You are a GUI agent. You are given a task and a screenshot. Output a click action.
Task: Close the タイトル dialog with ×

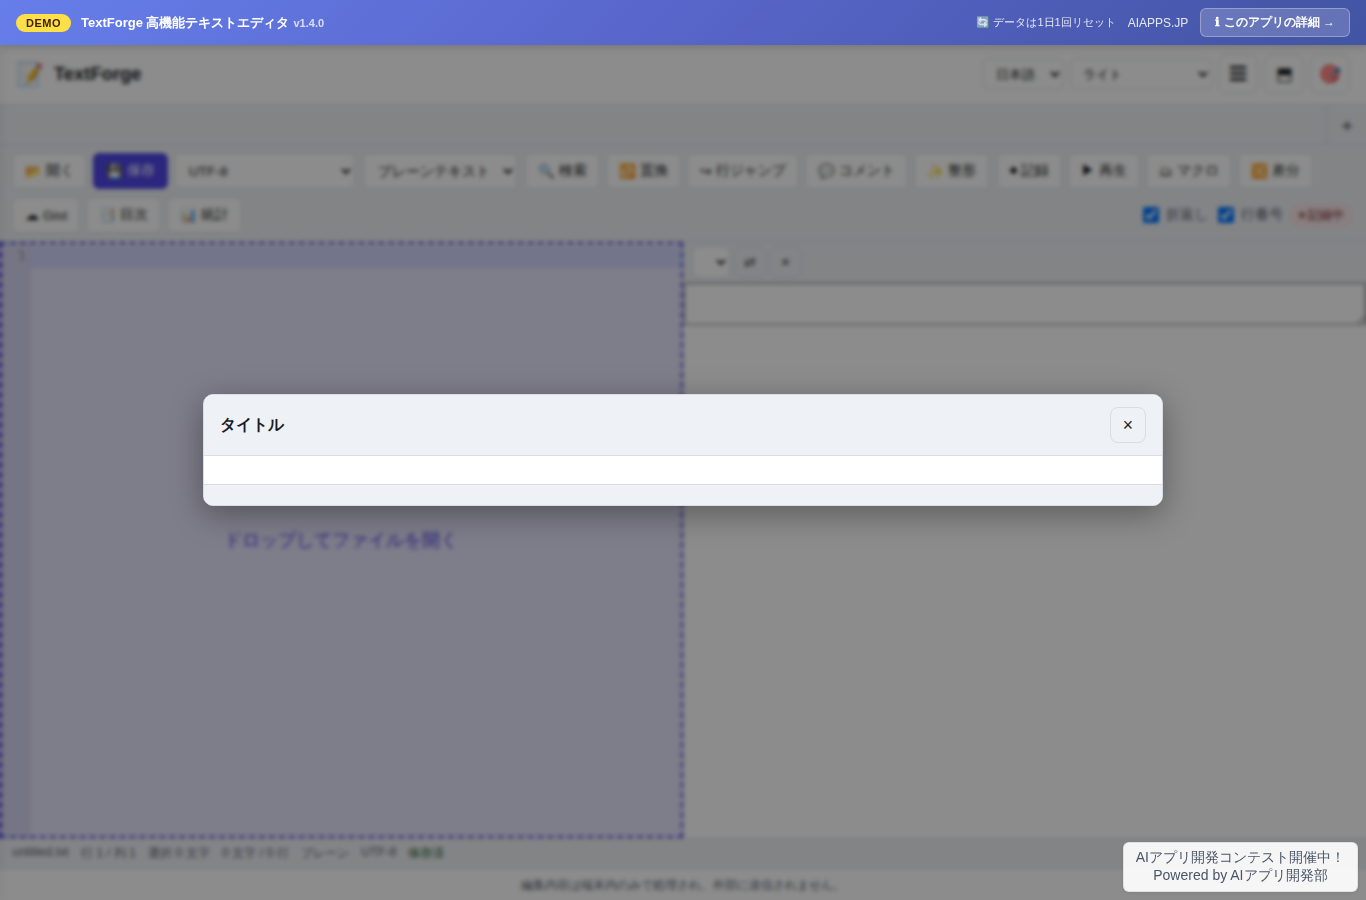click(x=1127, y=425)
